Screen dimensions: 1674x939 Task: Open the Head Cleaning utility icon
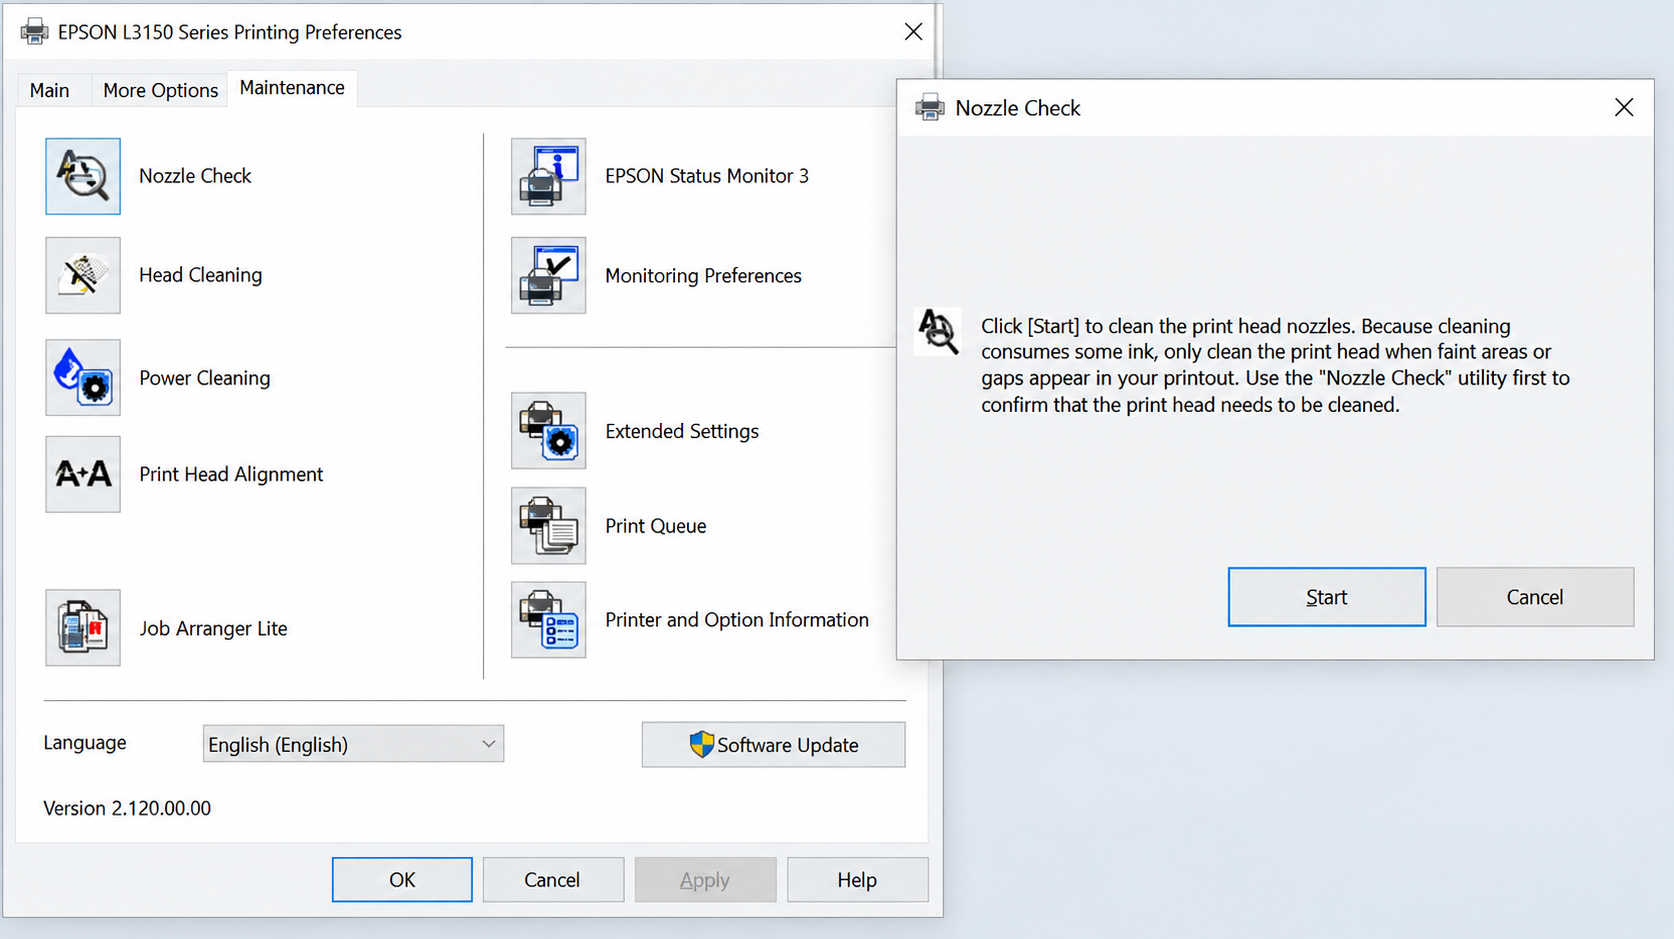pyautogui.click(x=83, y=275)
